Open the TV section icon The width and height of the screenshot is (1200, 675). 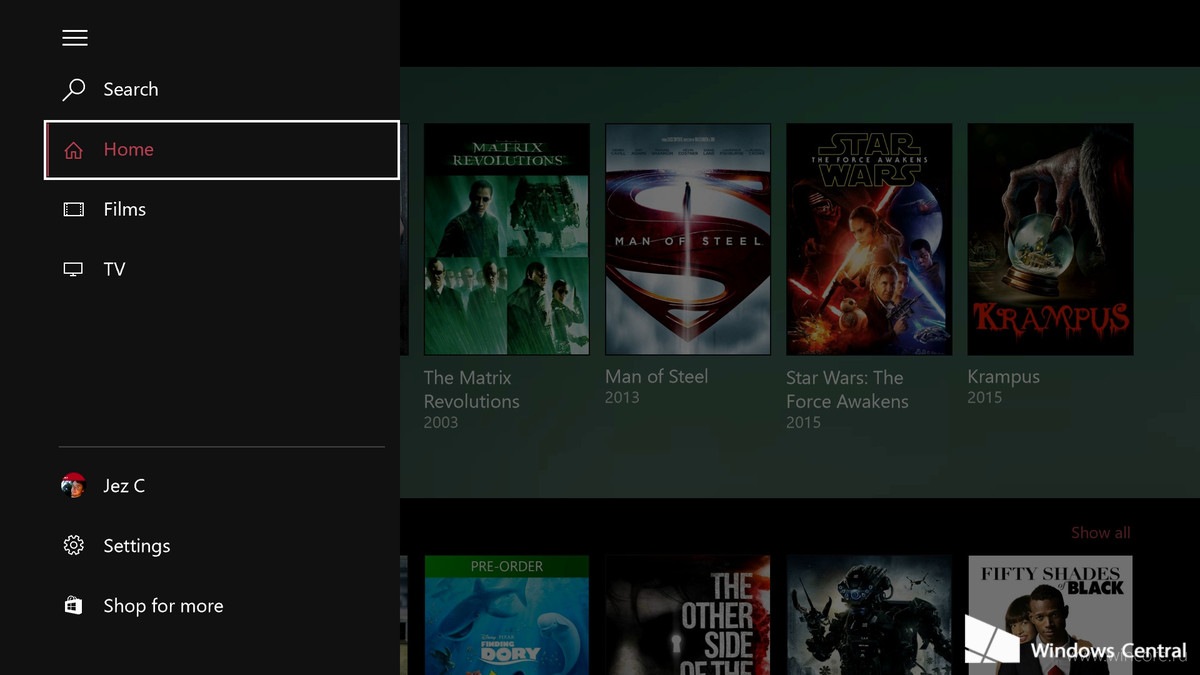pos(73,270)
